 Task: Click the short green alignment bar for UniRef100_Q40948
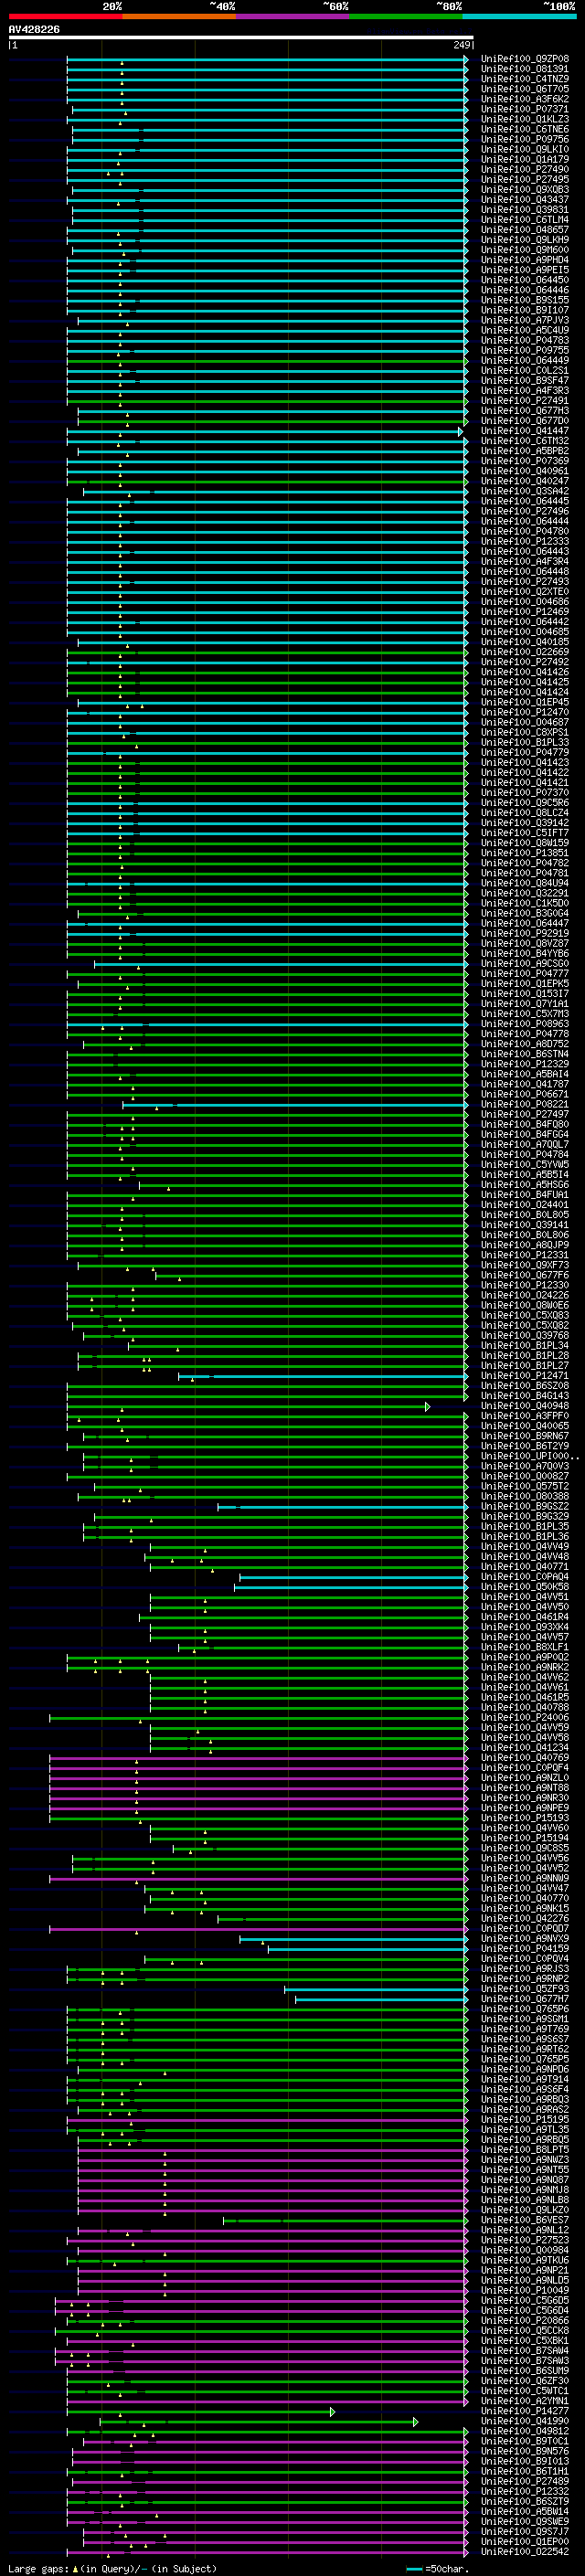point(248,1407)
